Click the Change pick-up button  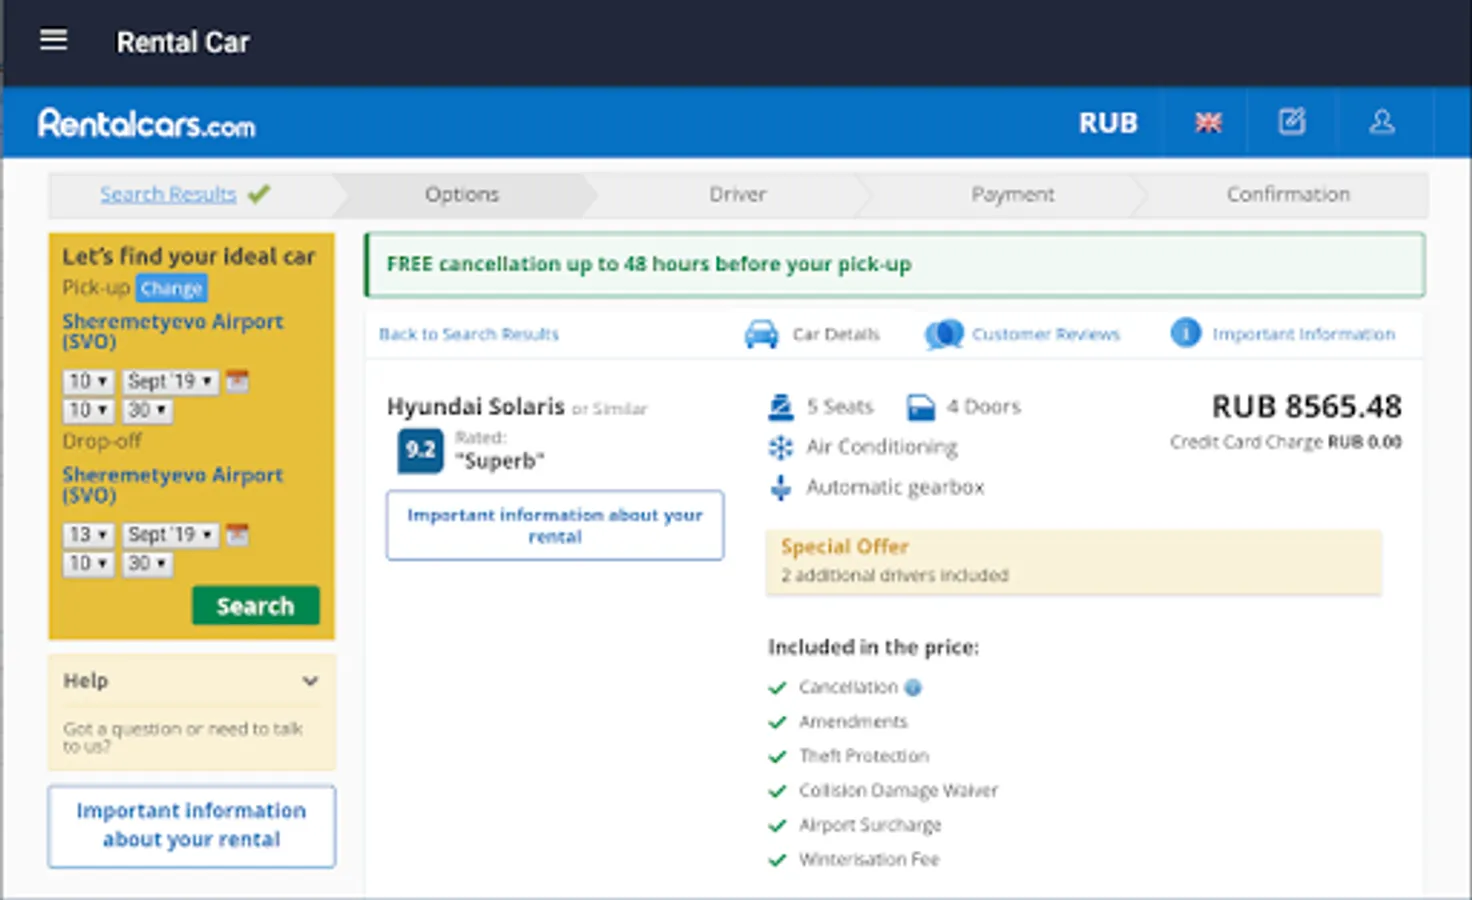[171, 288]
